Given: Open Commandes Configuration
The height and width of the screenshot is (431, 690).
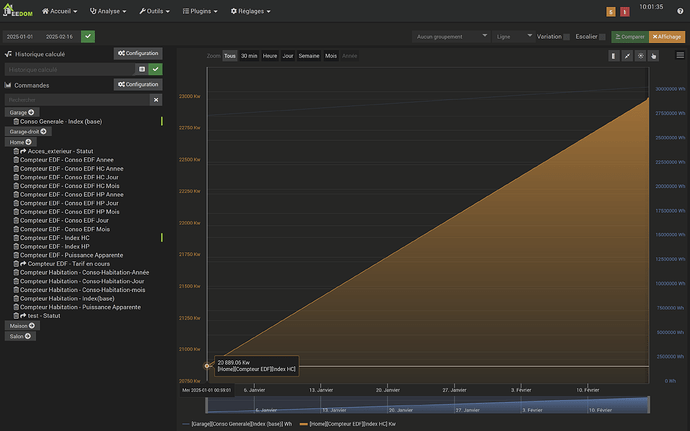Looking at the screenshot, I should click(138, 85).
